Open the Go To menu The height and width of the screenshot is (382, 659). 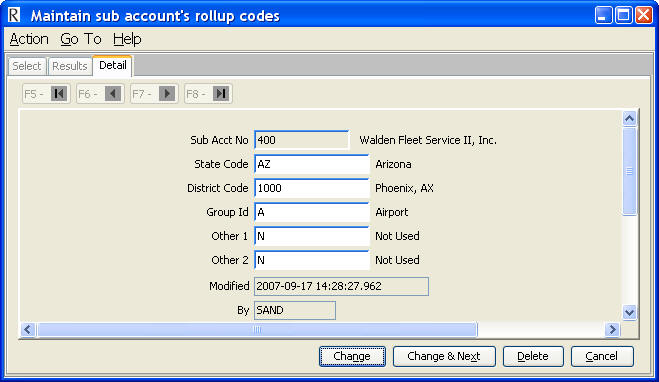point(81,39)
